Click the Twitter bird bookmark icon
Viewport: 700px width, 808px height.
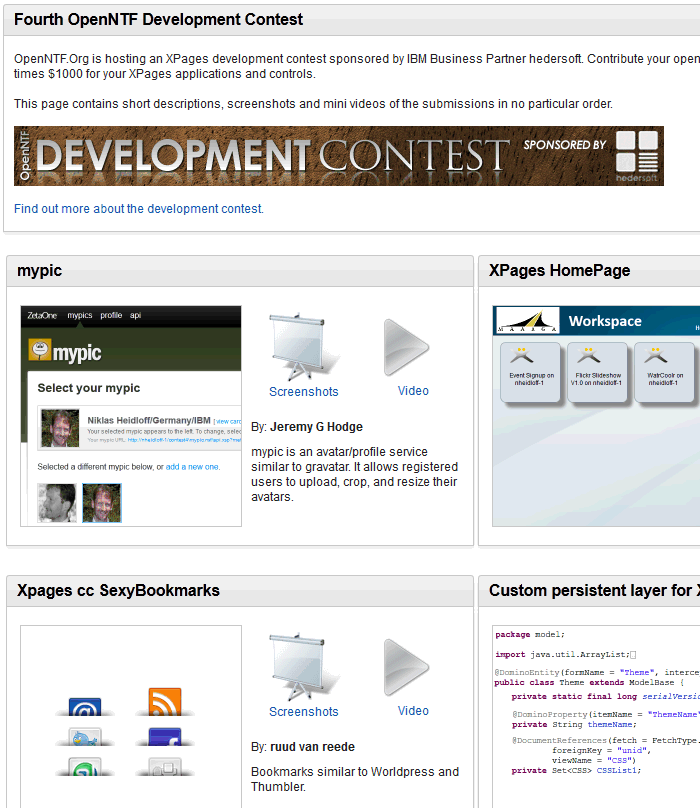coord(85,737)
